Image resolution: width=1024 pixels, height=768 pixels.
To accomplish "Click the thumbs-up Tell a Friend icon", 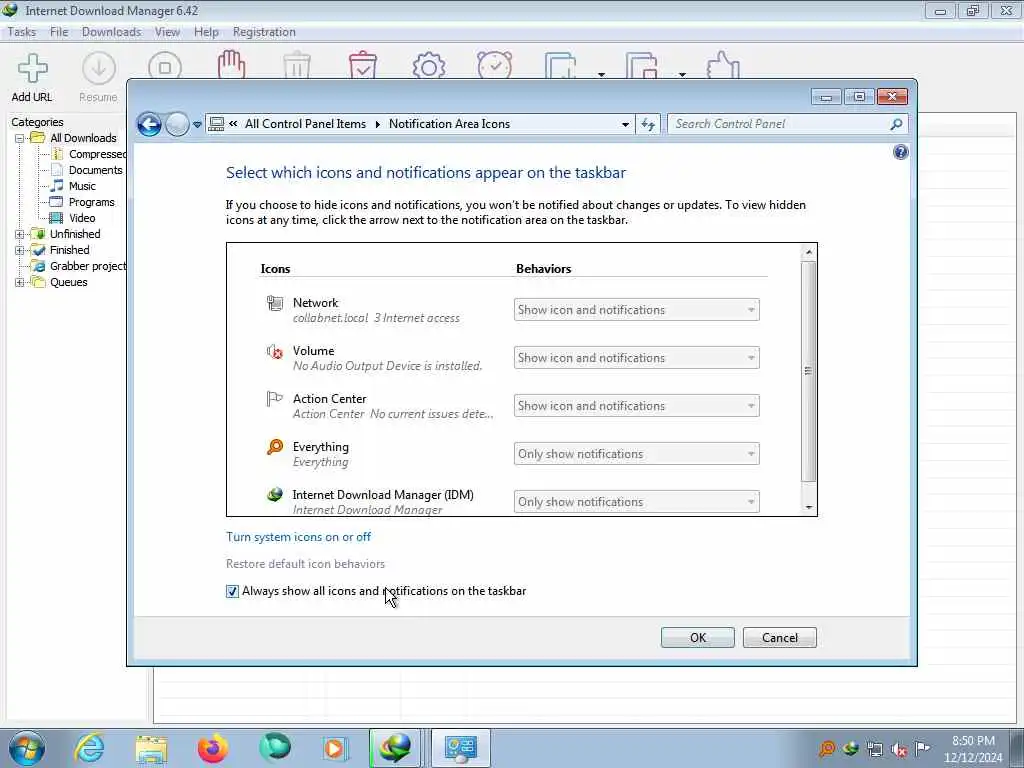I will coord(723,65).
